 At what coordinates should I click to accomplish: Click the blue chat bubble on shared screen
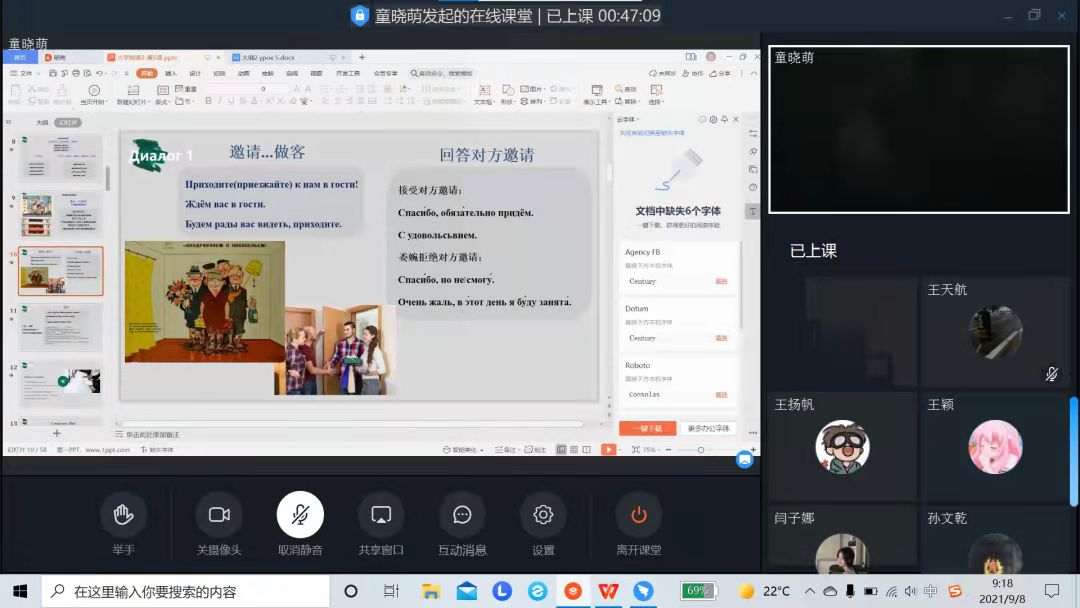click(x=744, y=459)
